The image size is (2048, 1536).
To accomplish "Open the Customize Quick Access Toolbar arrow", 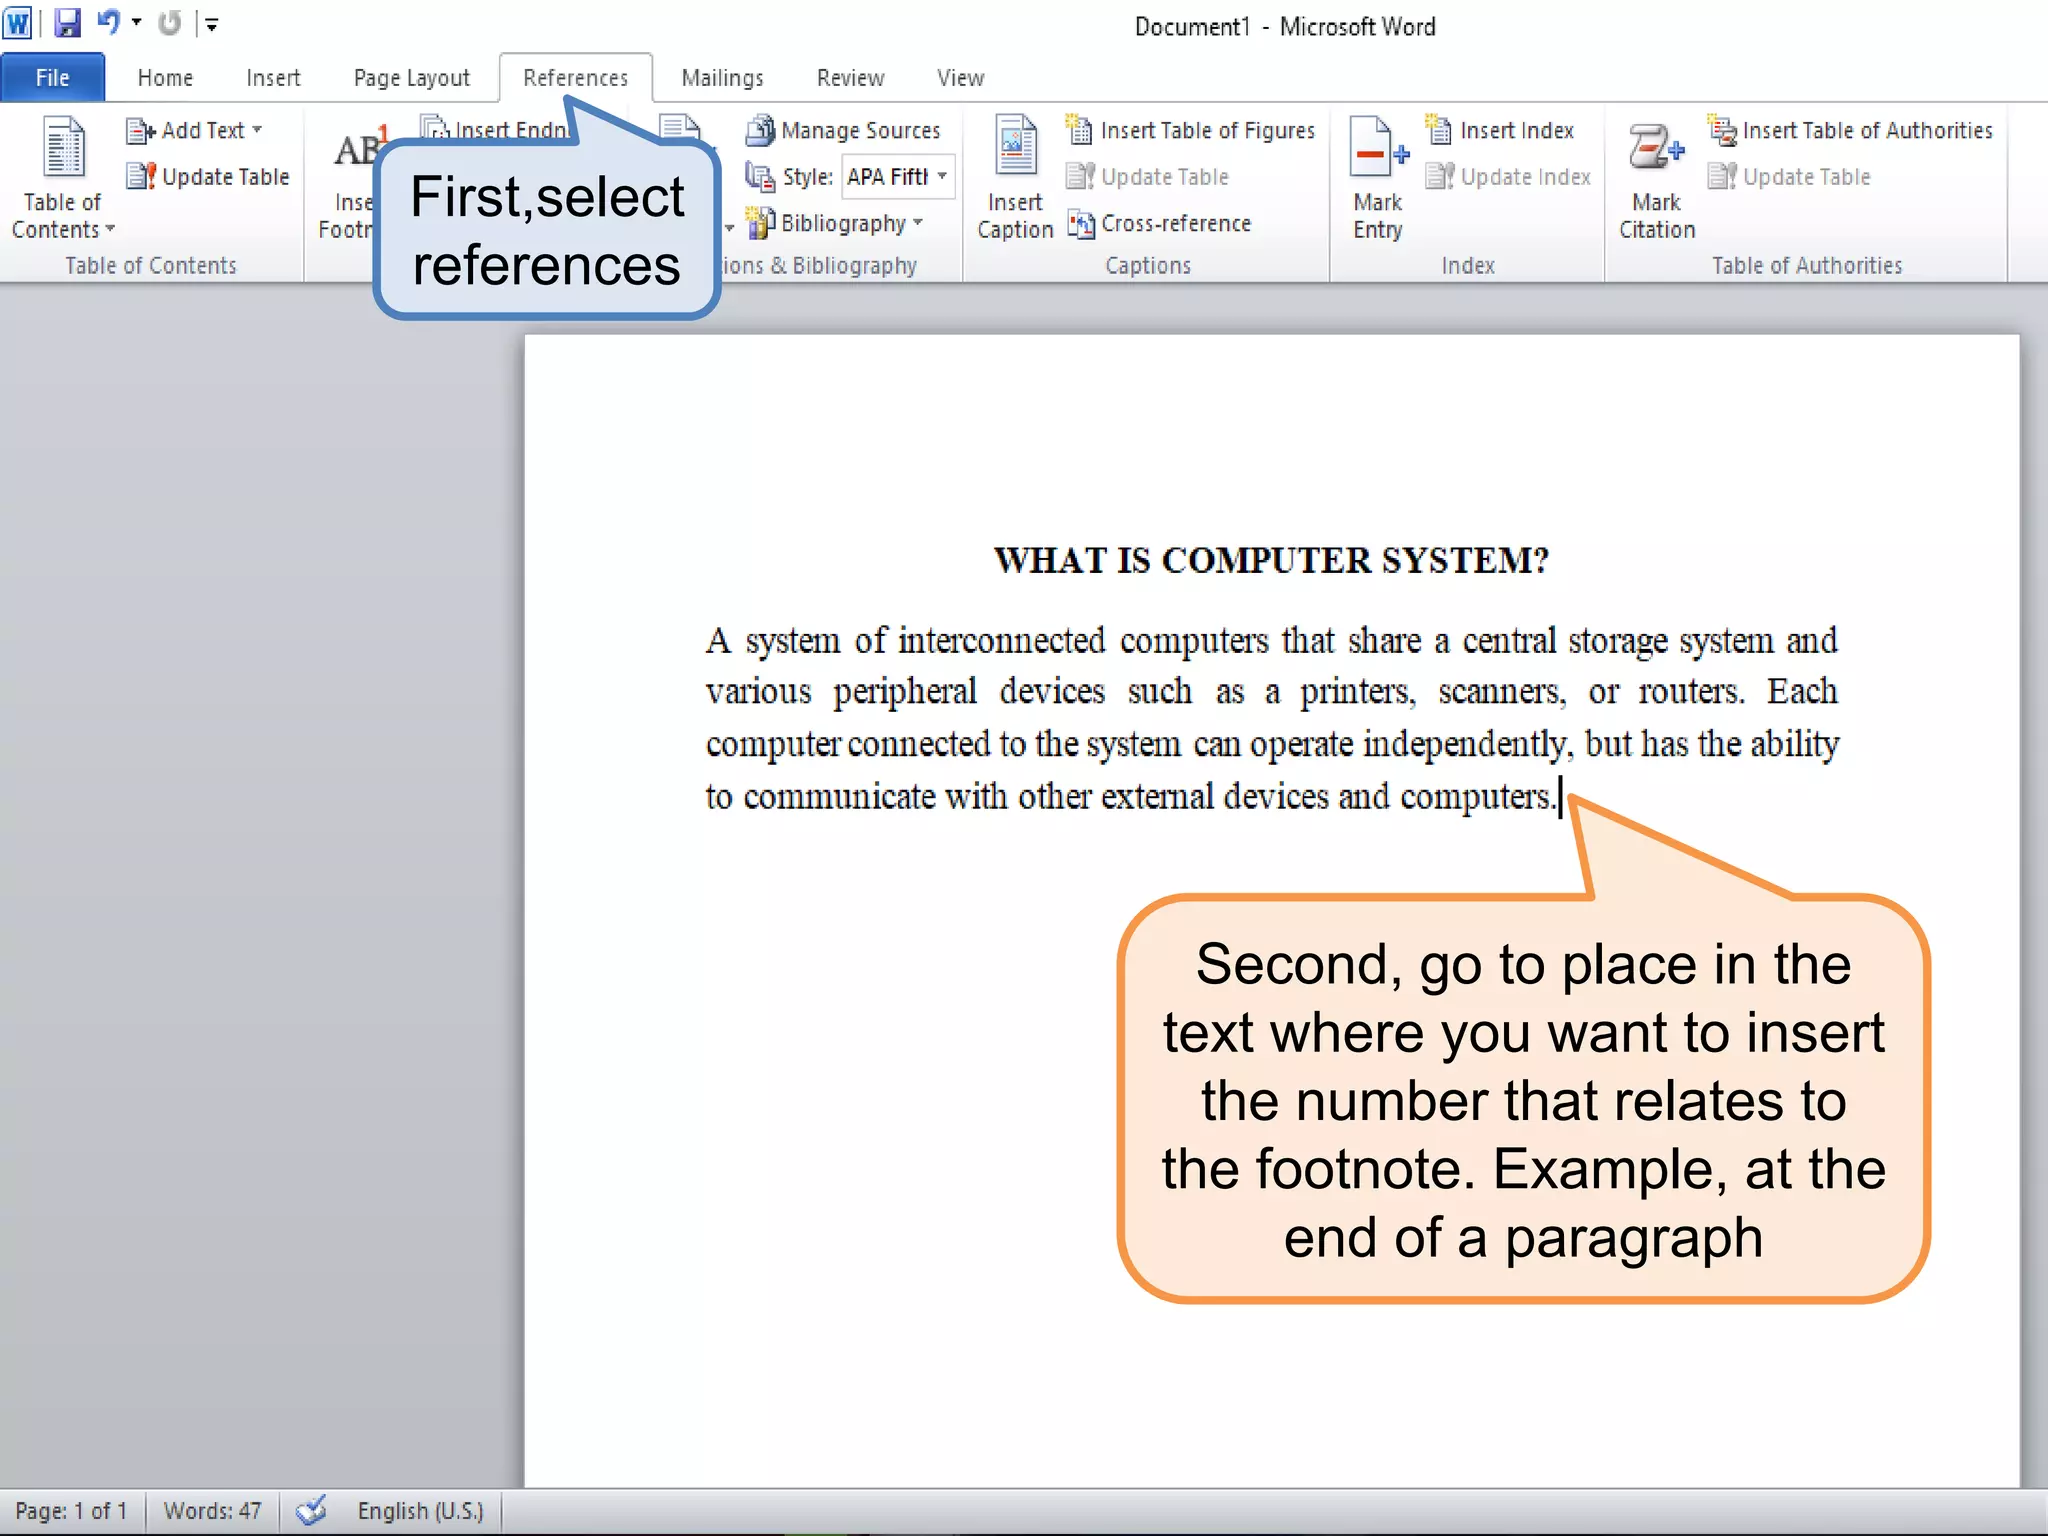I will click(212, 24).
